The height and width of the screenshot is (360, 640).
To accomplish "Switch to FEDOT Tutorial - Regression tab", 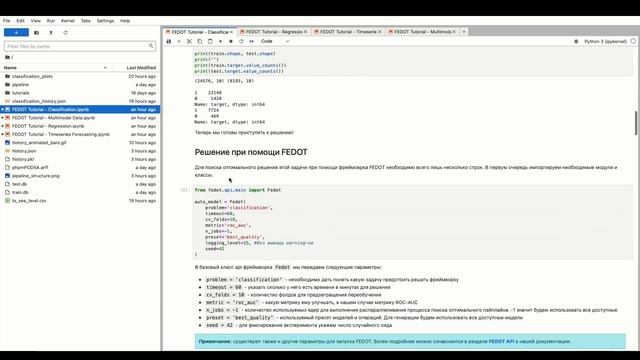I will [x=274, y=32].
